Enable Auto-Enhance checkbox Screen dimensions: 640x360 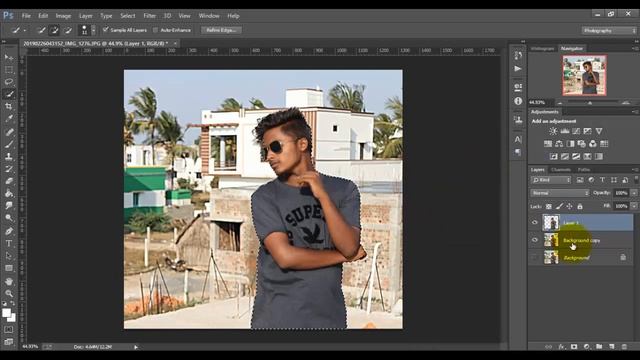pos(156,30)
